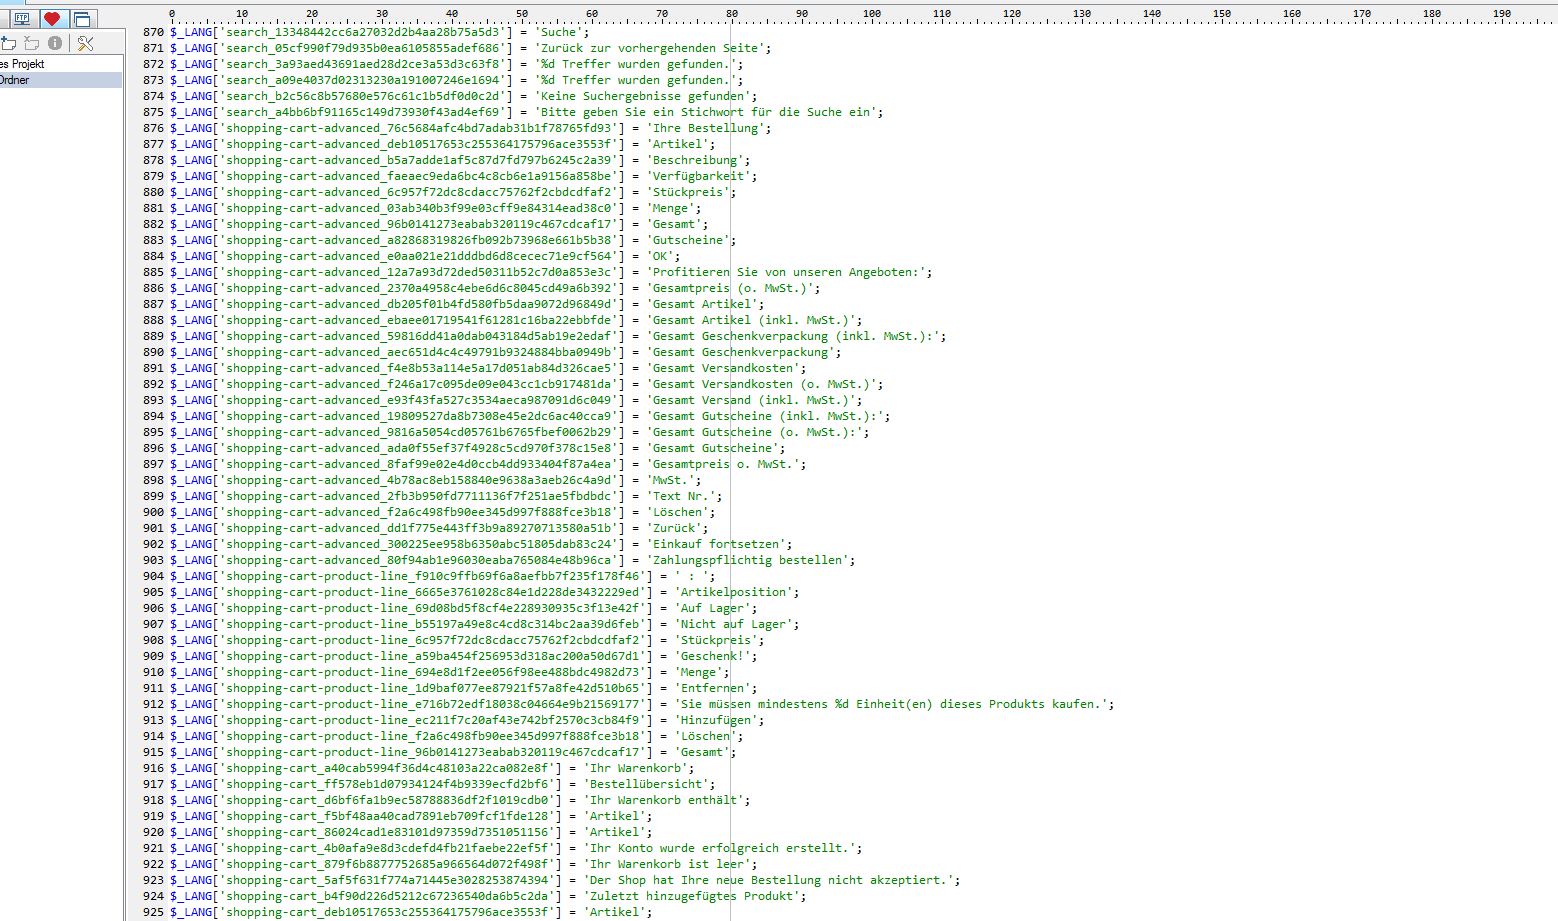Image resolution: width=1558 pixels, height=921 pixels.
Task: Click 'Gesamt Versandkosten (o. MwSt.)' string
Action: [x=762, y=384]
